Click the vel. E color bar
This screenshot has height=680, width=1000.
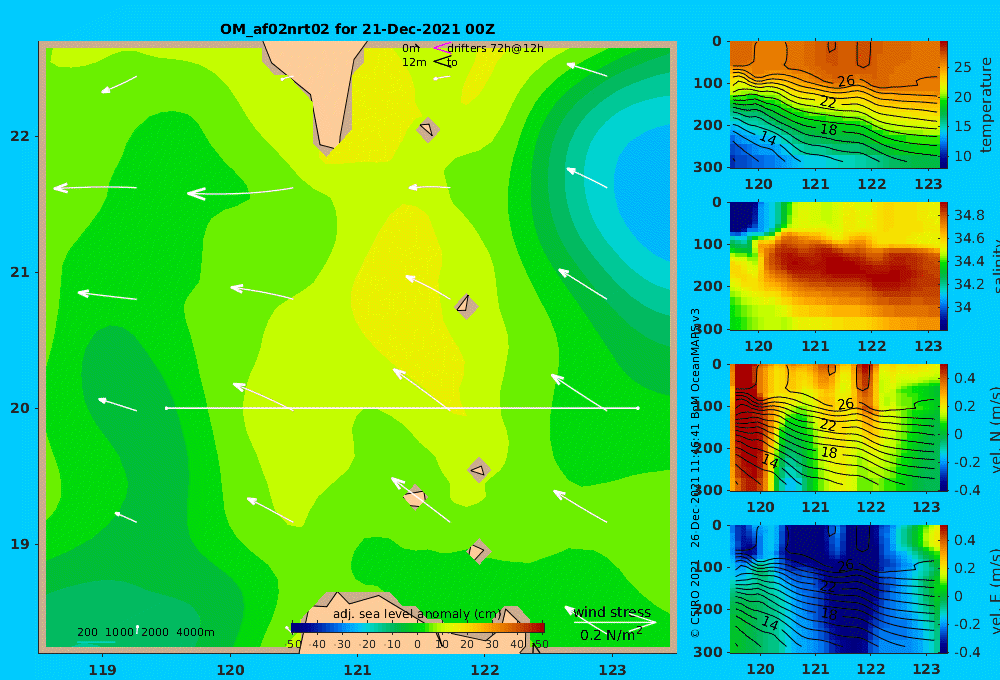click(x=943, y=589)
